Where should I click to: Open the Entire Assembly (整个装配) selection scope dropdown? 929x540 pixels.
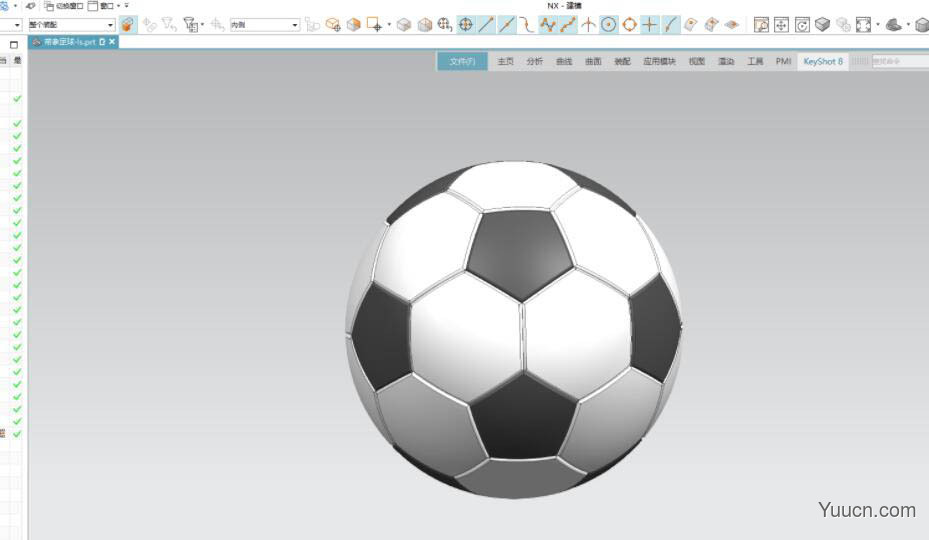point(71,25)
